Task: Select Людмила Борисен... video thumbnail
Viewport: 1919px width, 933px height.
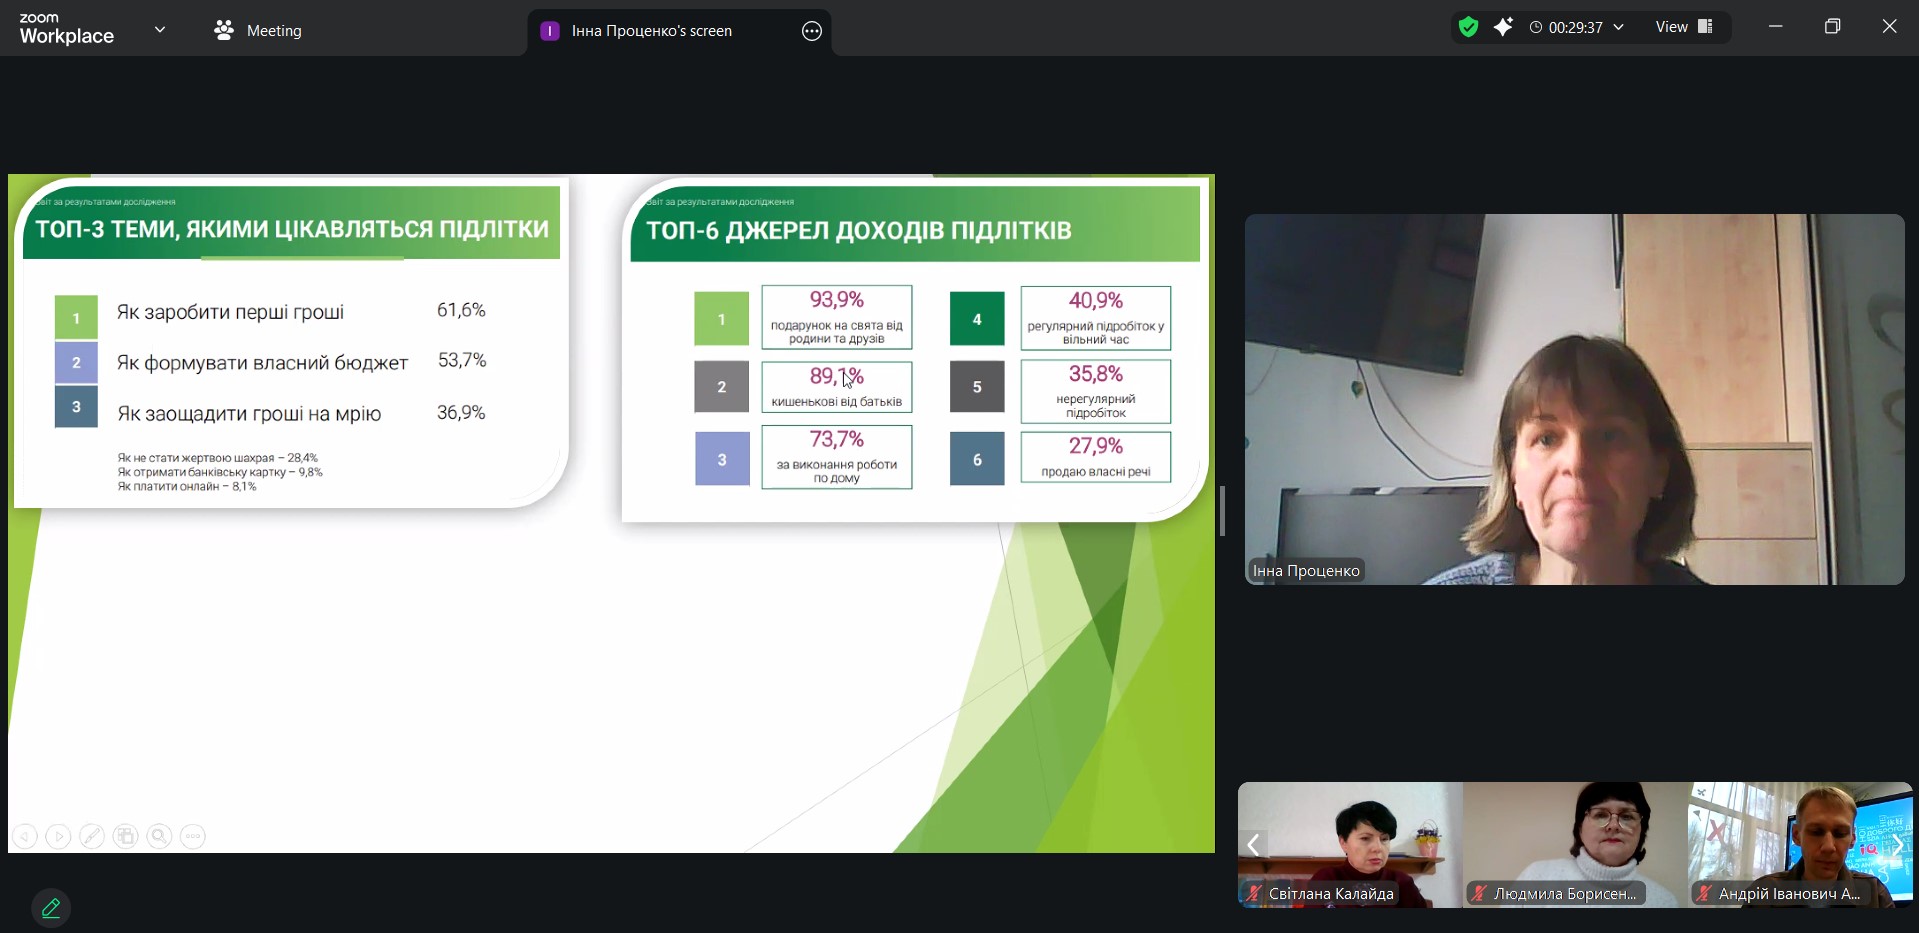Action: click(x=1574, y=843)
